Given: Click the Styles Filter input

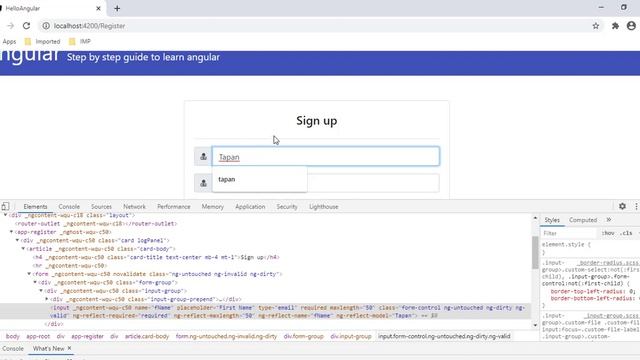Looking at the screenshot, I should click(569, 233).
